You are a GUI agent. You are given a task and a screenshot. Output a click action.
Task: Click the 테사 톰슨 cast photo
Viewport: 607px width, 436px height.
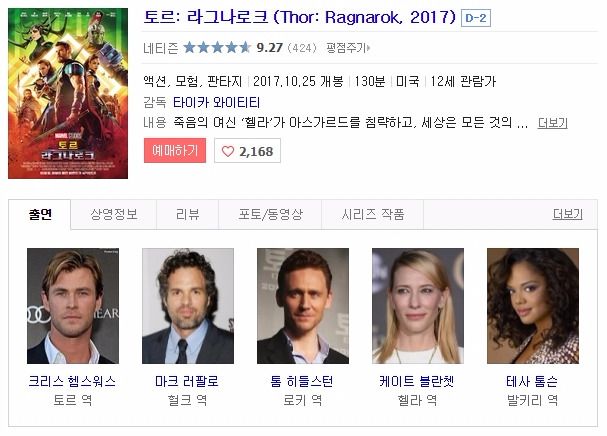click(533, 306)
